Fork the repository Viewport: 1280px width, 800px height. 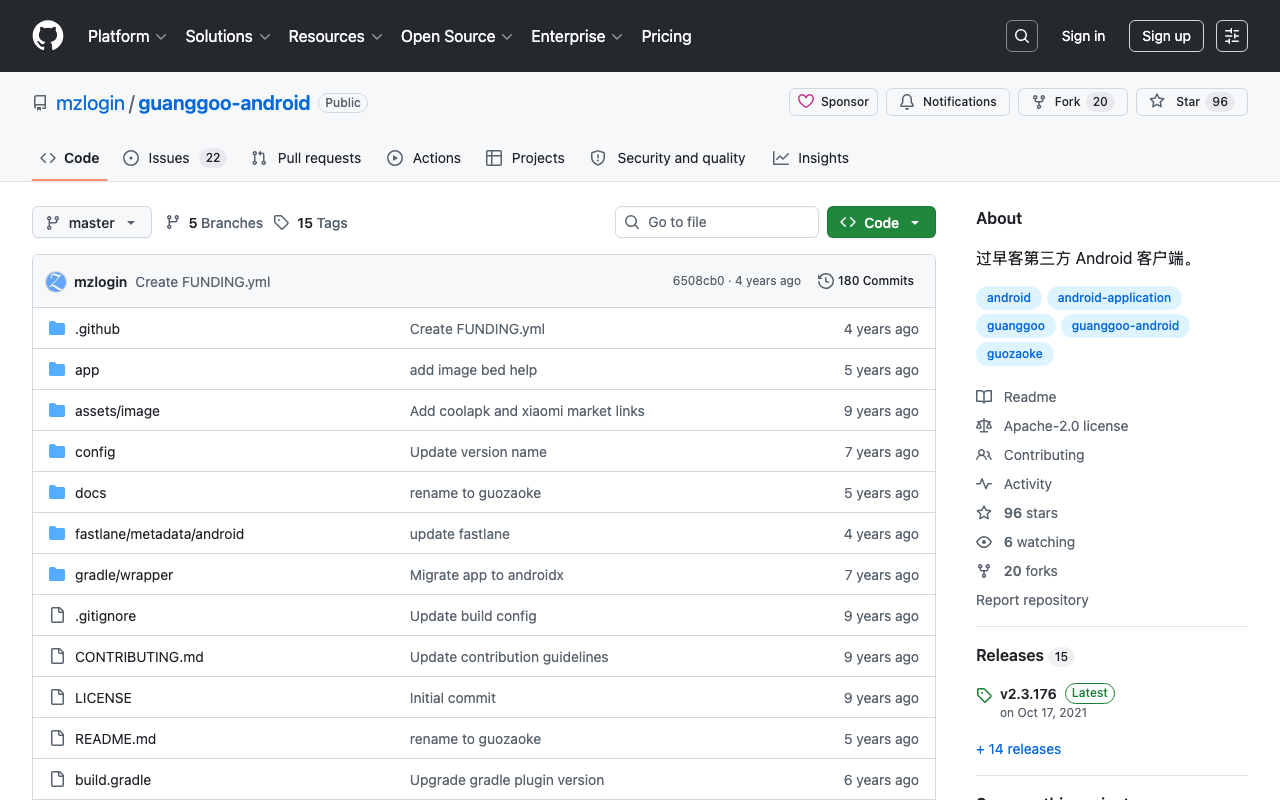pos(1073,102)
